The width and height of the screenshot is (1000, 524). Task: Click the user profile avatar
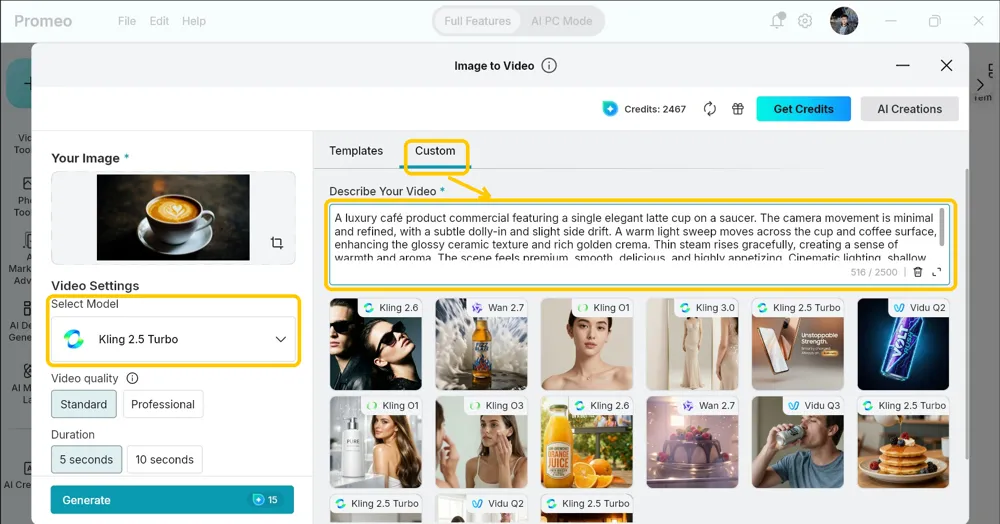(844, 21)
